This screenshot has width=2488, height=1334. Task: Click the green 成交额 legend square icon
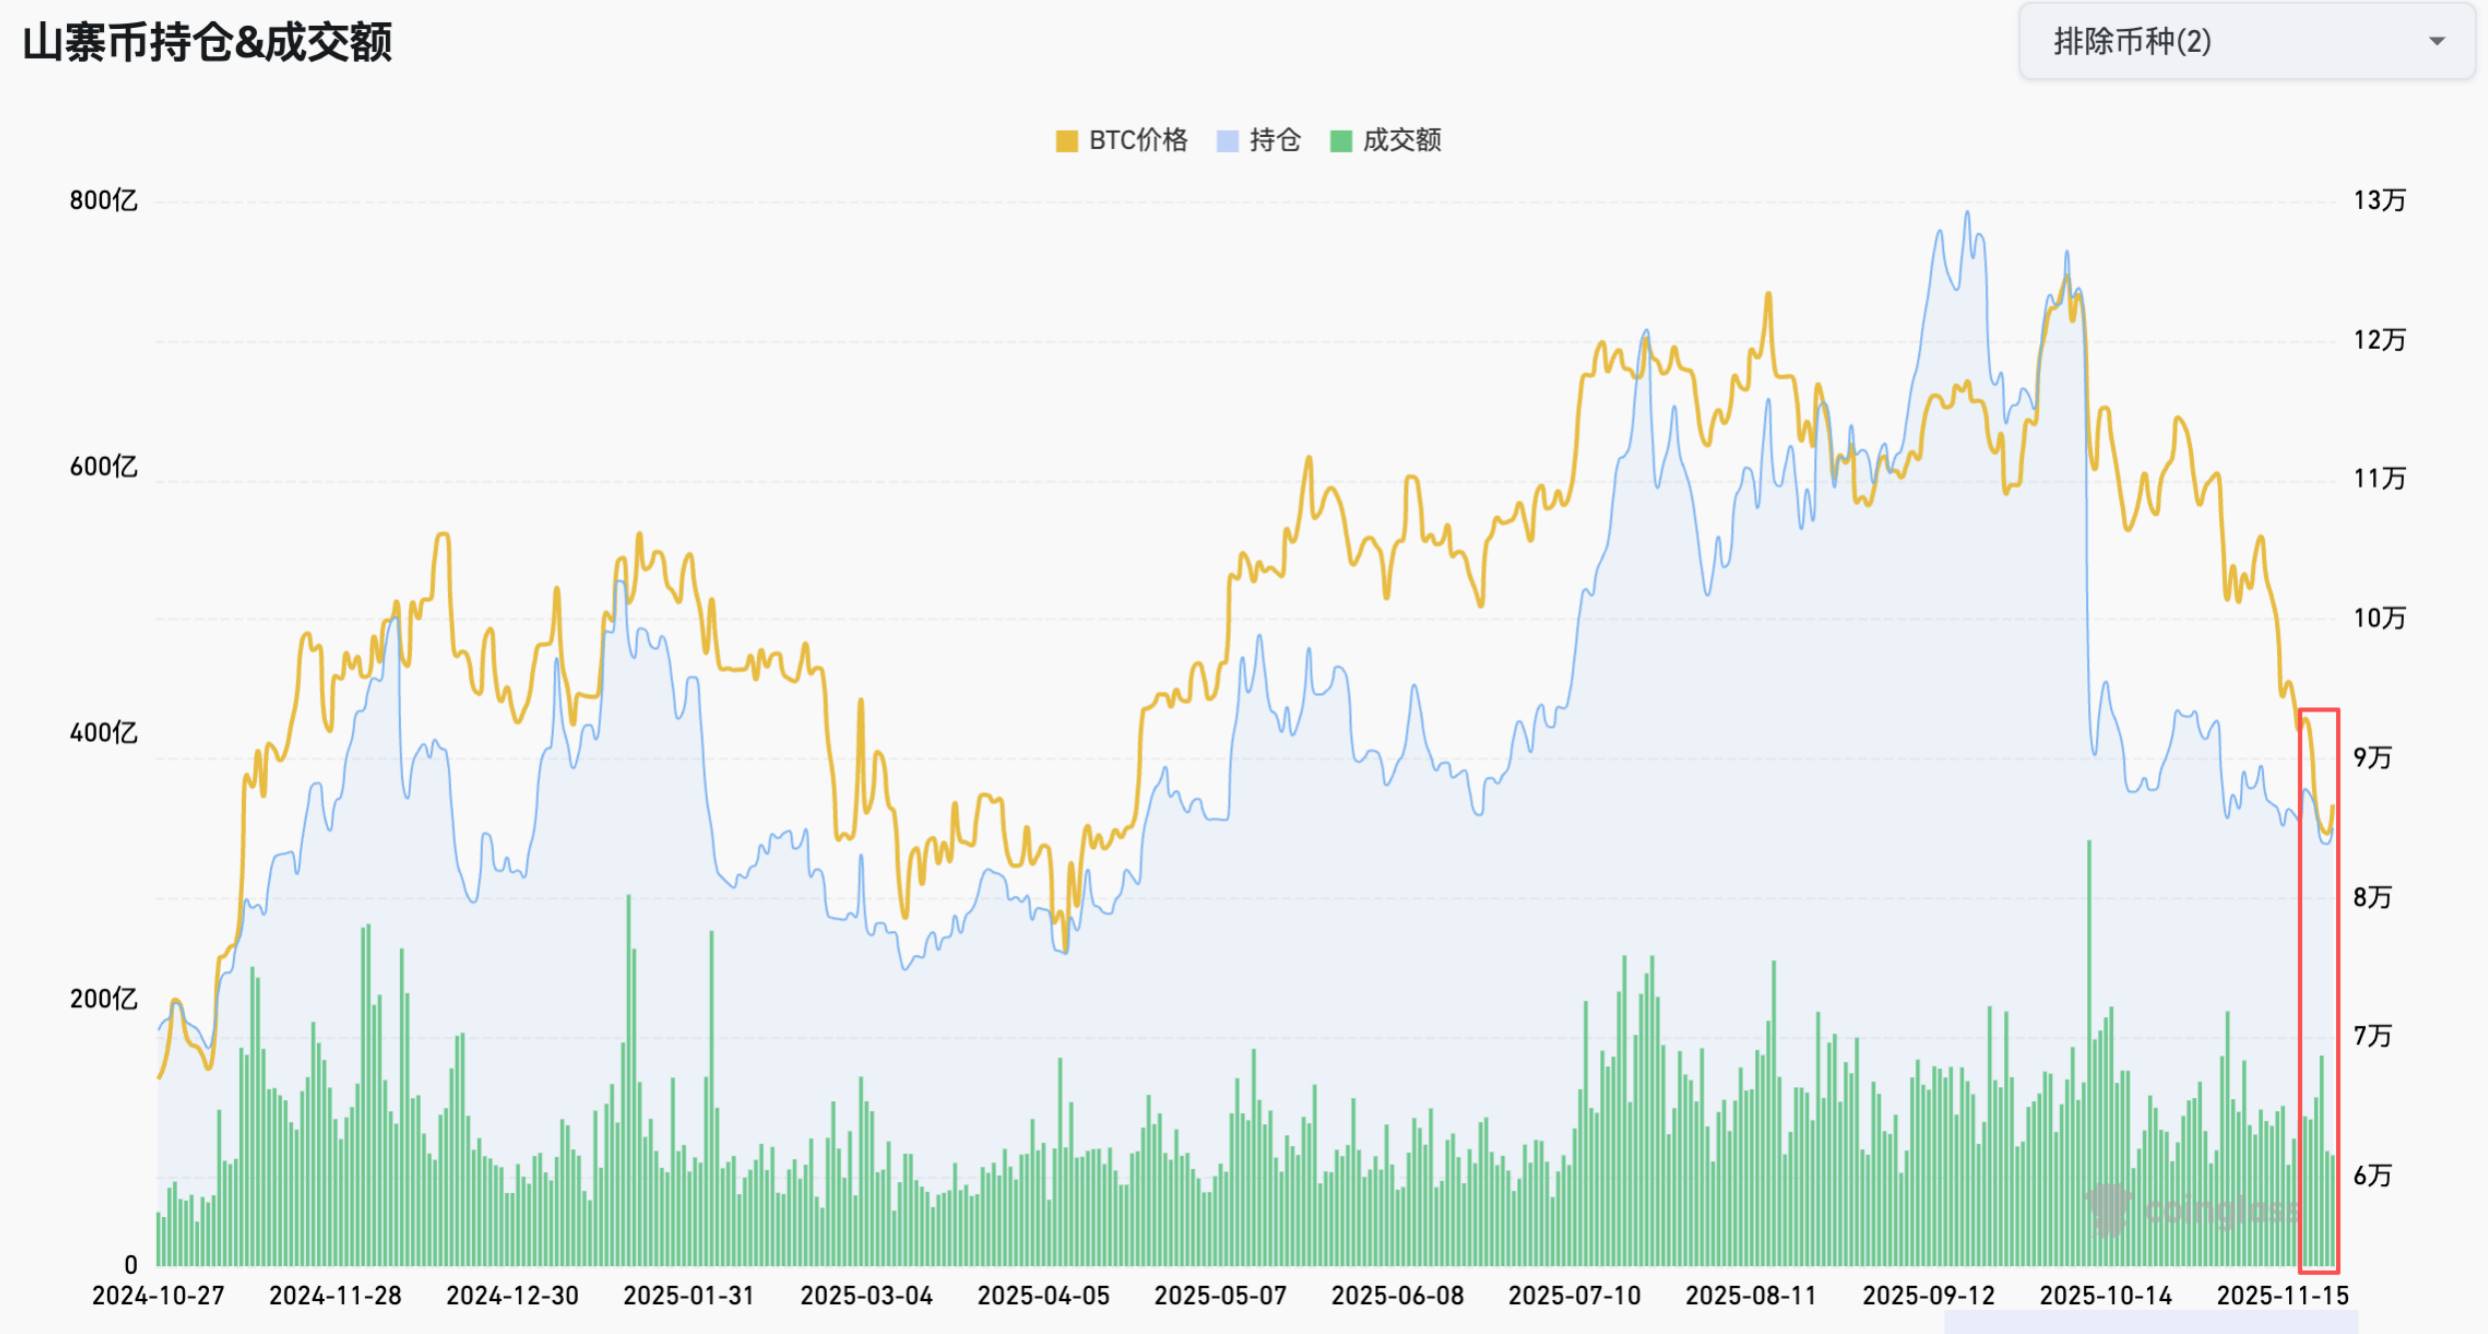point(1341,141)
